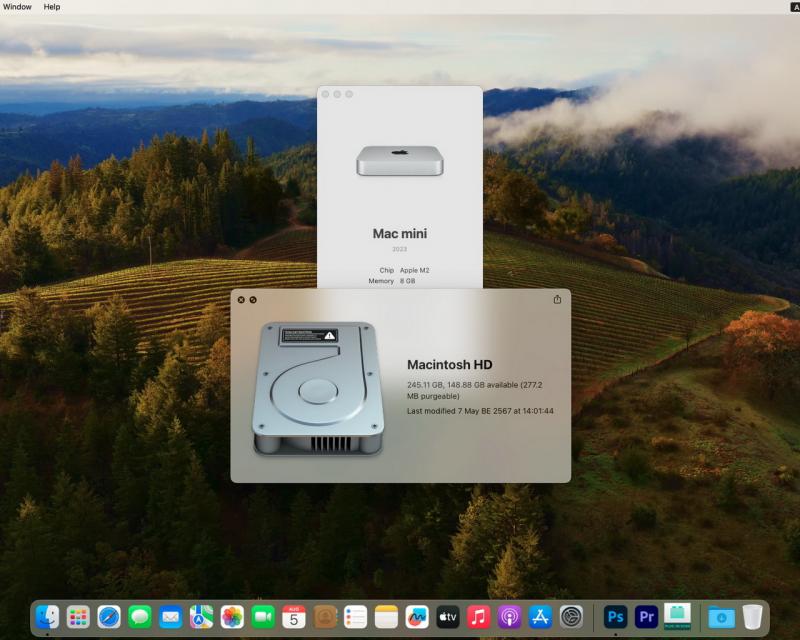Open the Calendar app in Dock
The height and width of the screenshot is (640, 800).
coord(293,617)
